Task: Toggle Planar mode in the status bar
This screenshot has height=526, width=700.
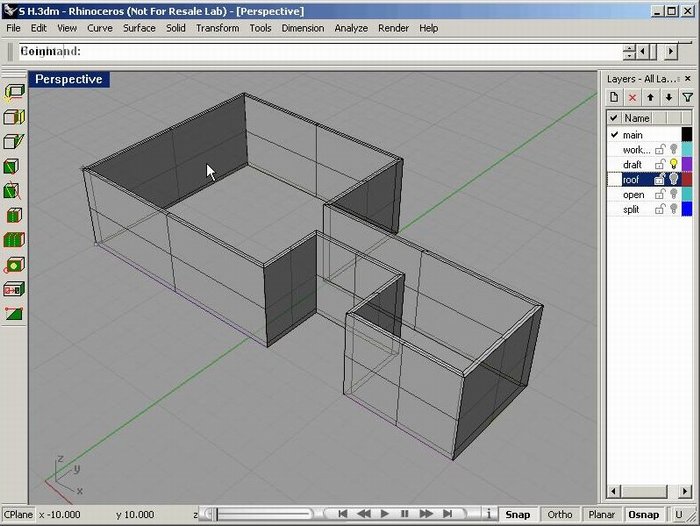Action: 602,514
